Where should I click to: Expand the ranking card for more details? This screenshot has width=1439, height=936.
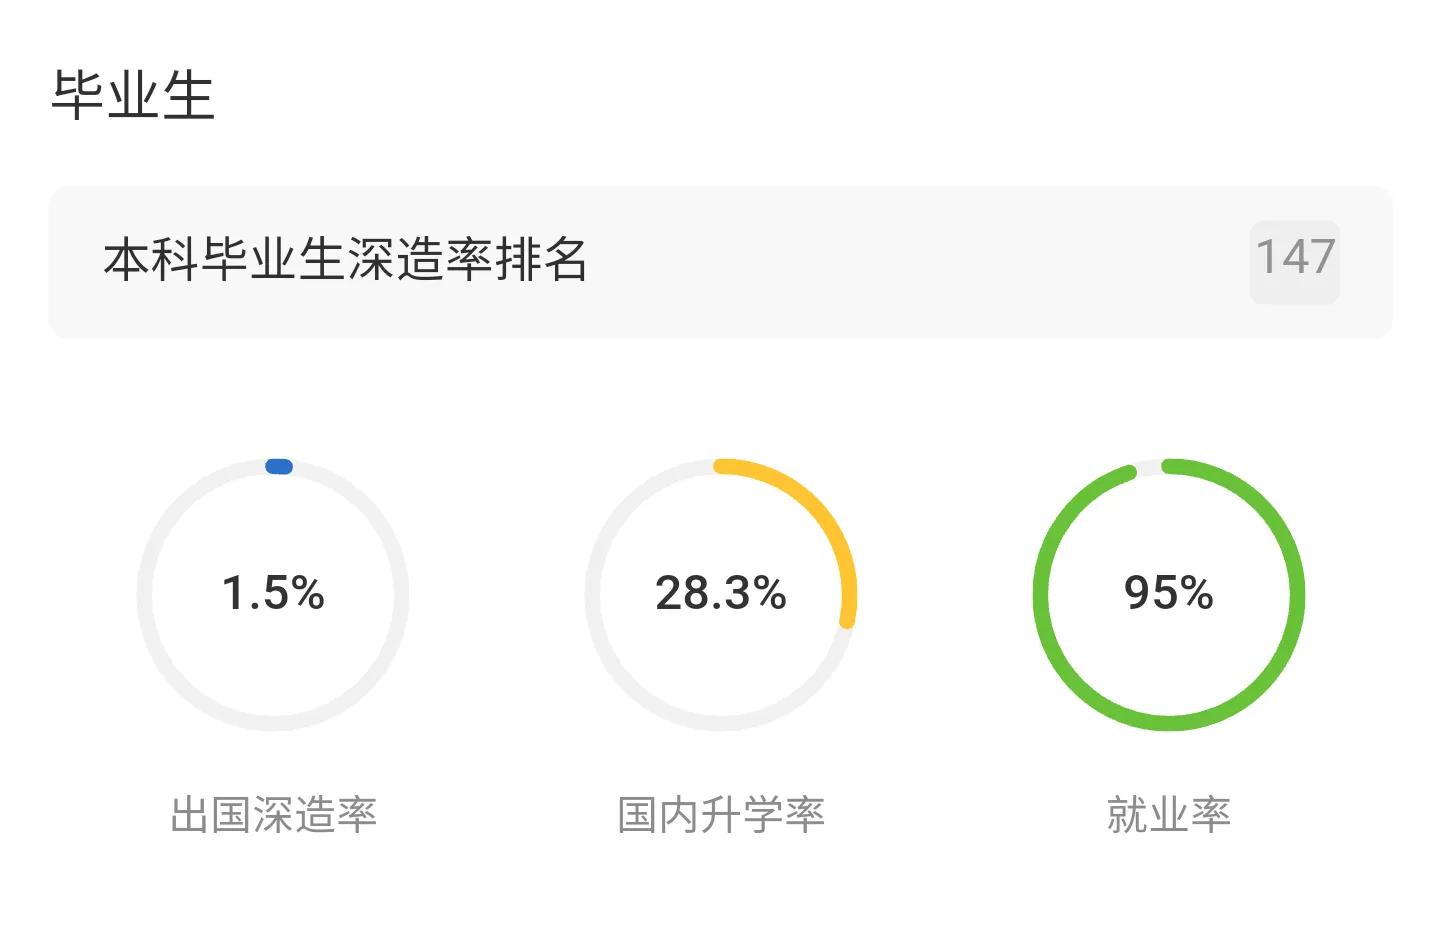click(719, 259)
